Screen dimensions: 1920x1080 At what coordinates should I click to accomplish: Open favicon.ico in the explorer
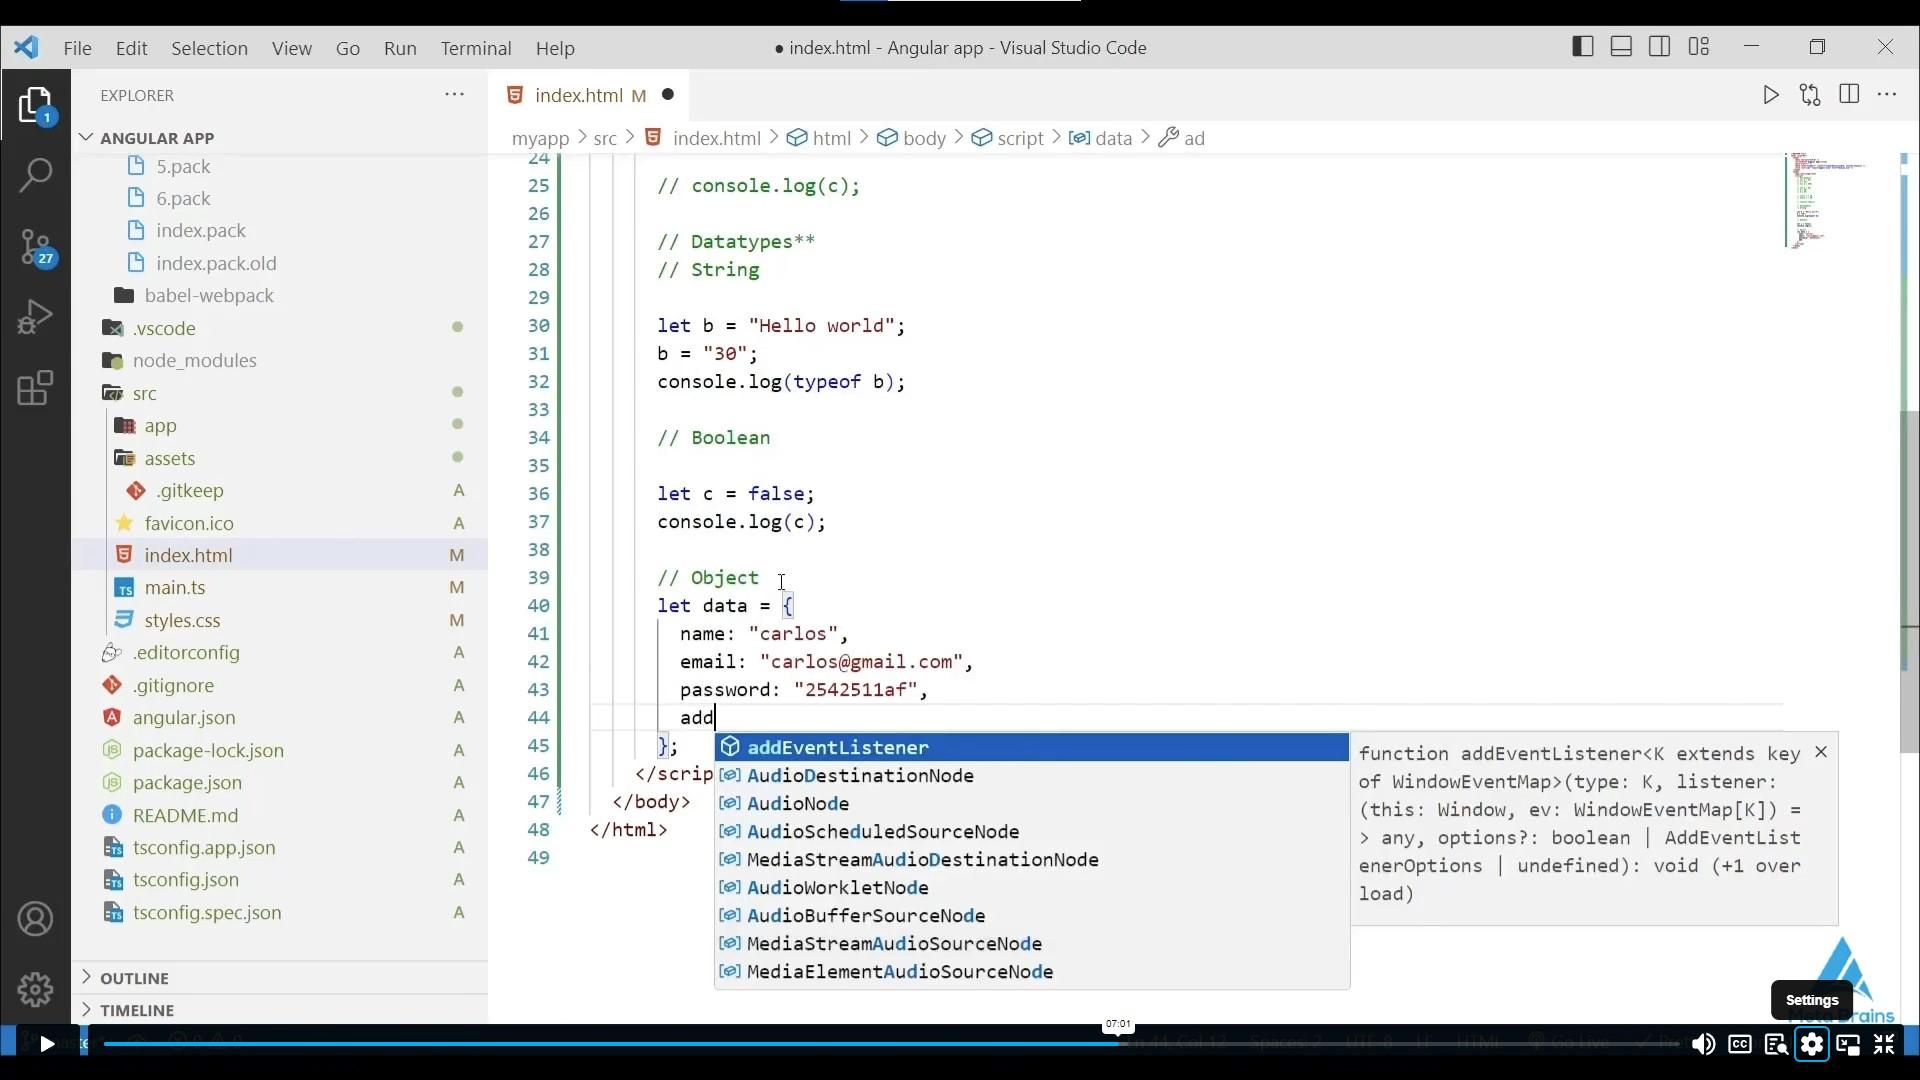(x=280, y=523)
